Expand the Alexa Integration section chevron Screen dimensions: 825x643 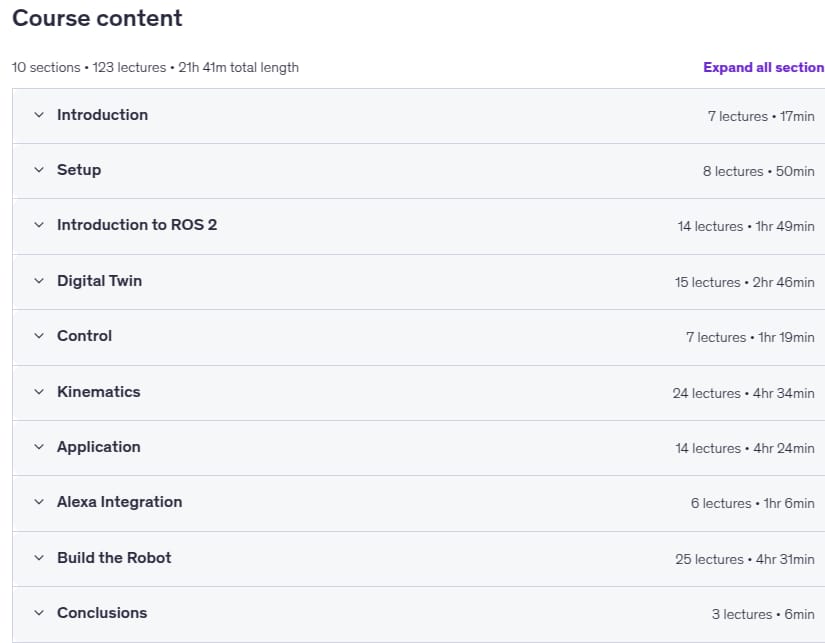(39, 501)
